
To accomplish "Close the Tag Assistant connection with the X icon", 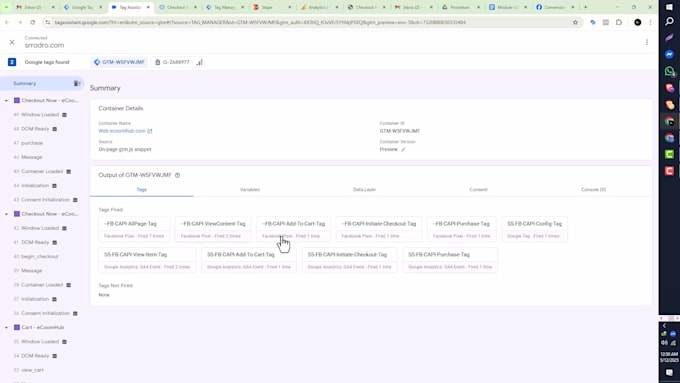I will (x=12, y=42).
